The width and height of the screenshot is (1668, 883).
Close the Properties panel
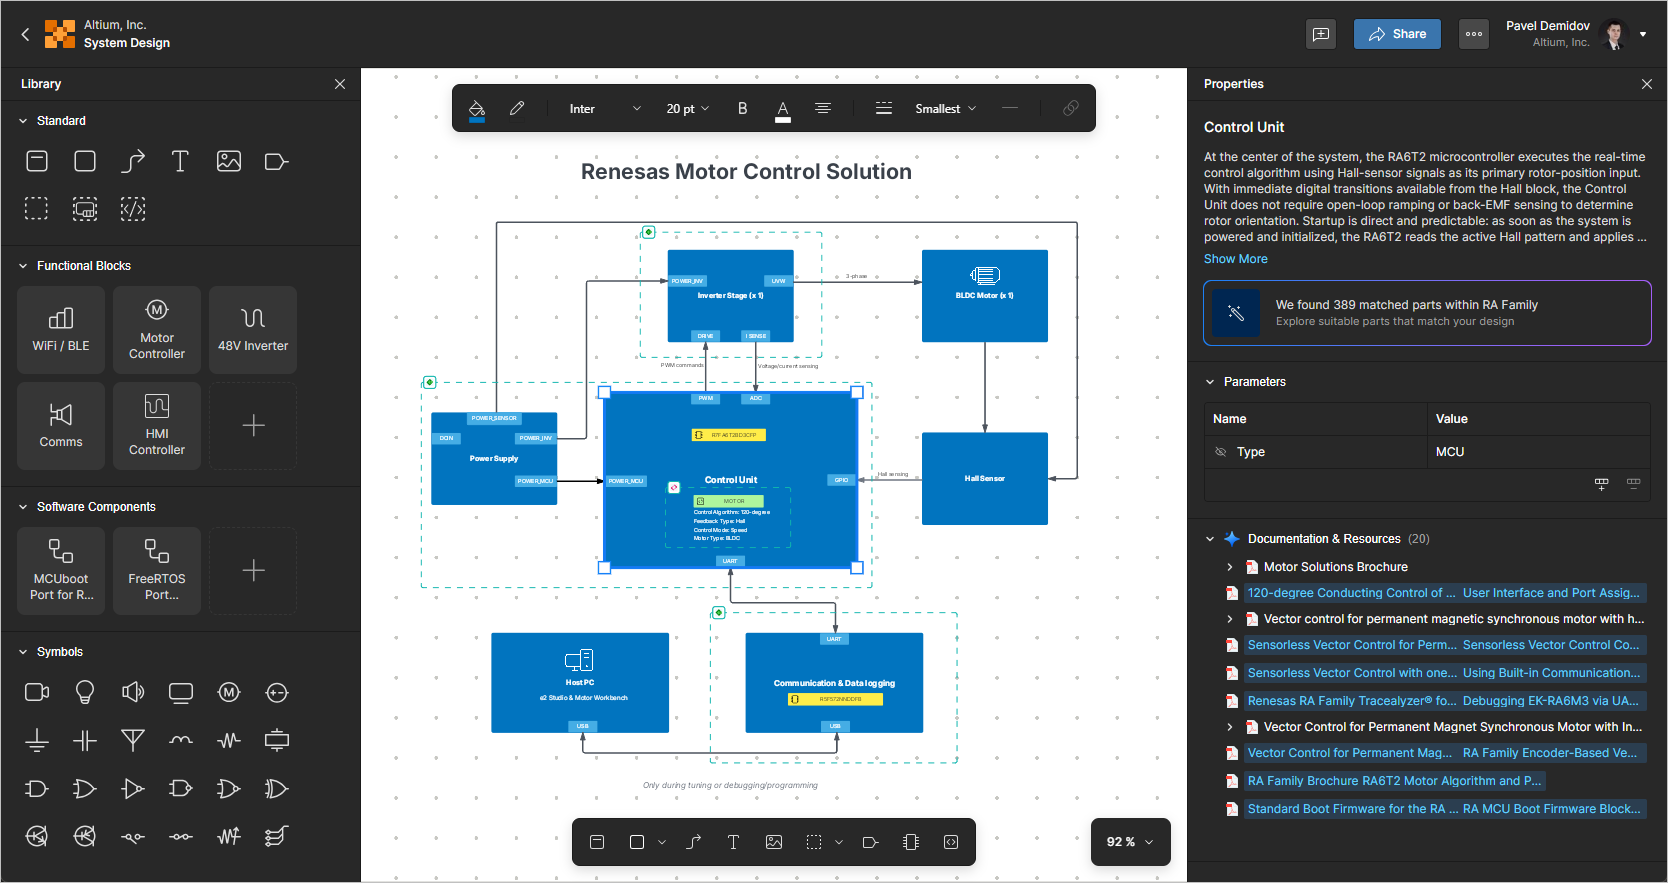[1647, 84]
